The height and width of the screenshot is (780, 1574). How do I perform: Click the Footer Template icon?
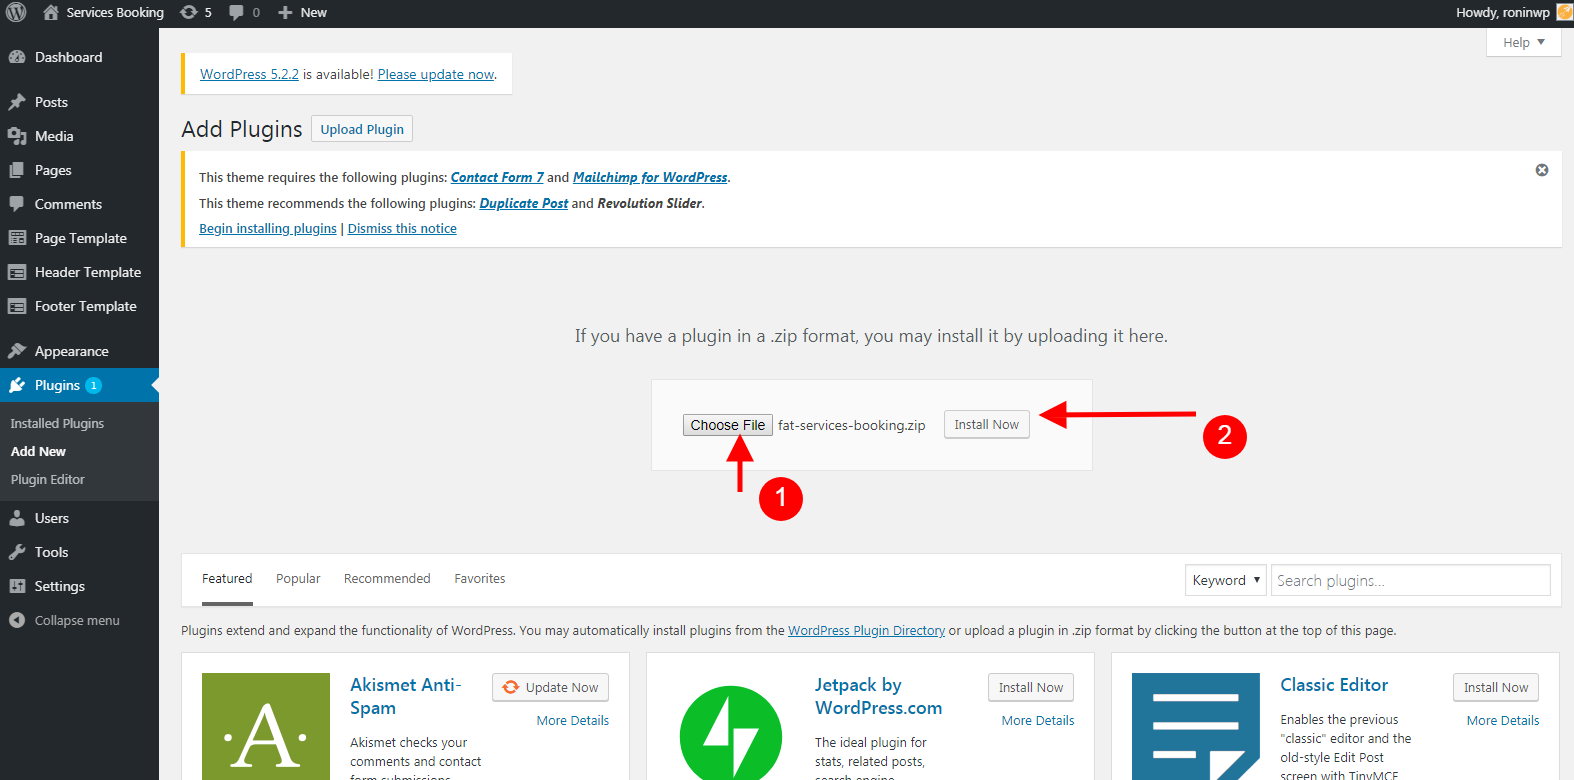(17, 306)
